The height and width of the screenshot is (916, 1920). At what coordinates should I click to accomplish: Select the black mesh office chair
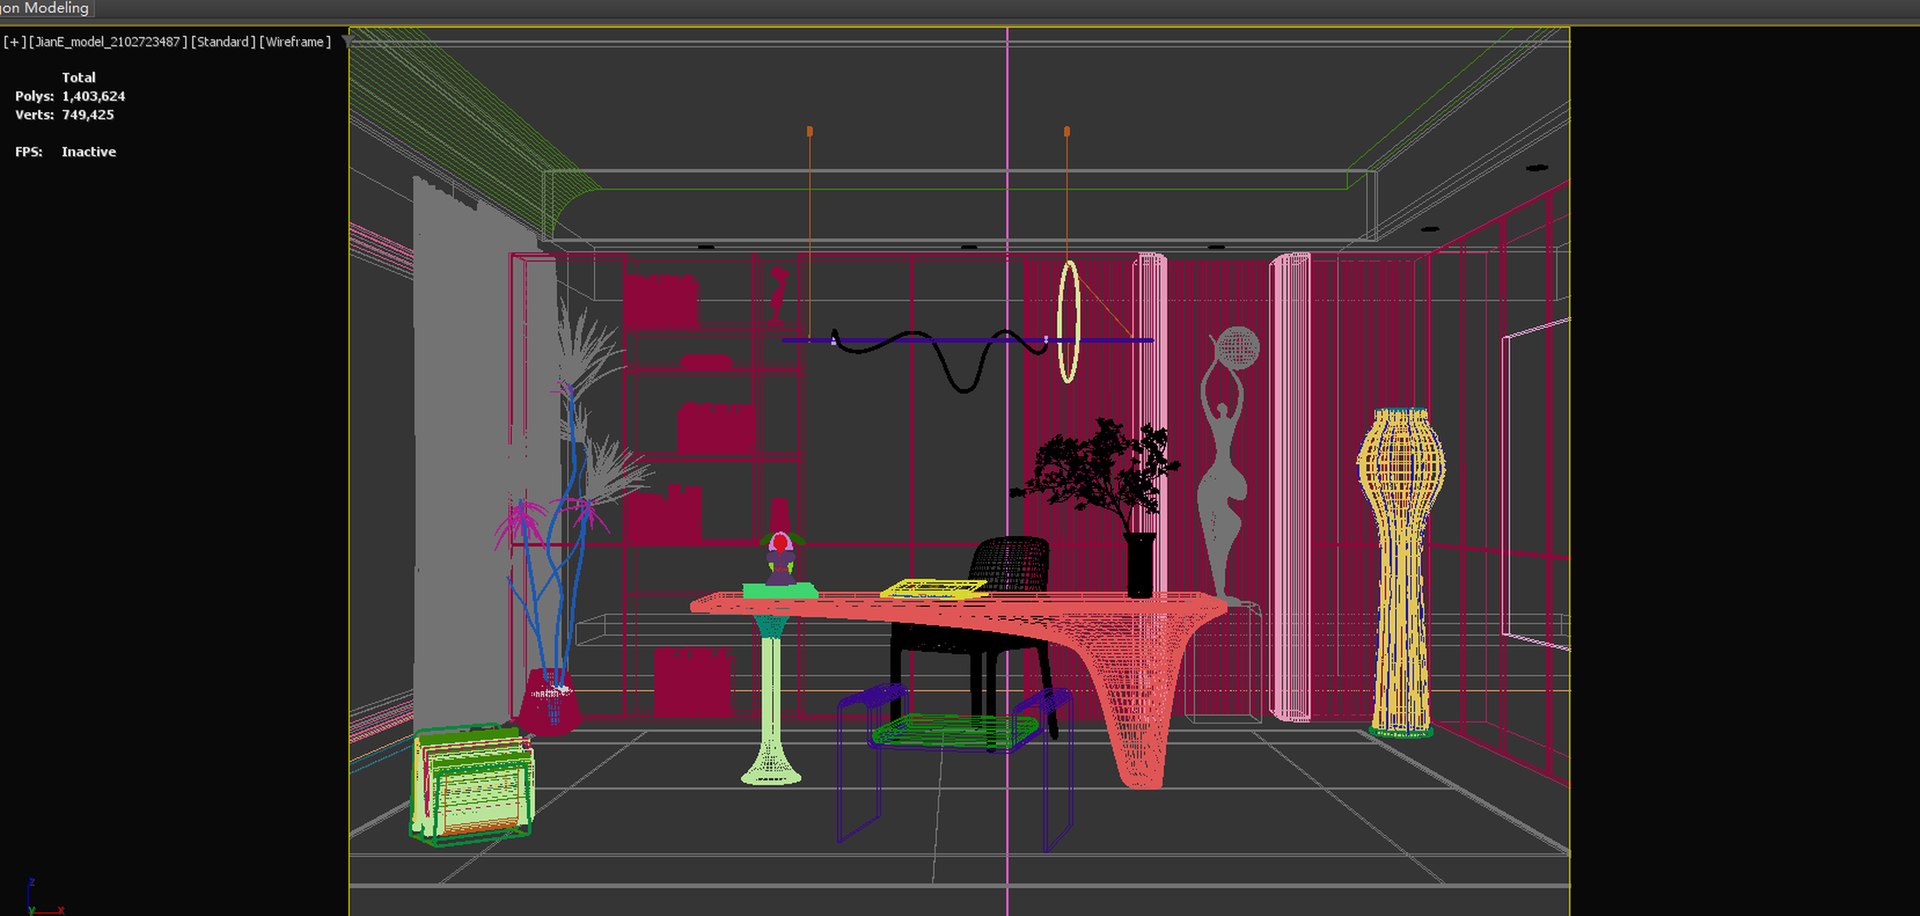(x=1010, y=565)
